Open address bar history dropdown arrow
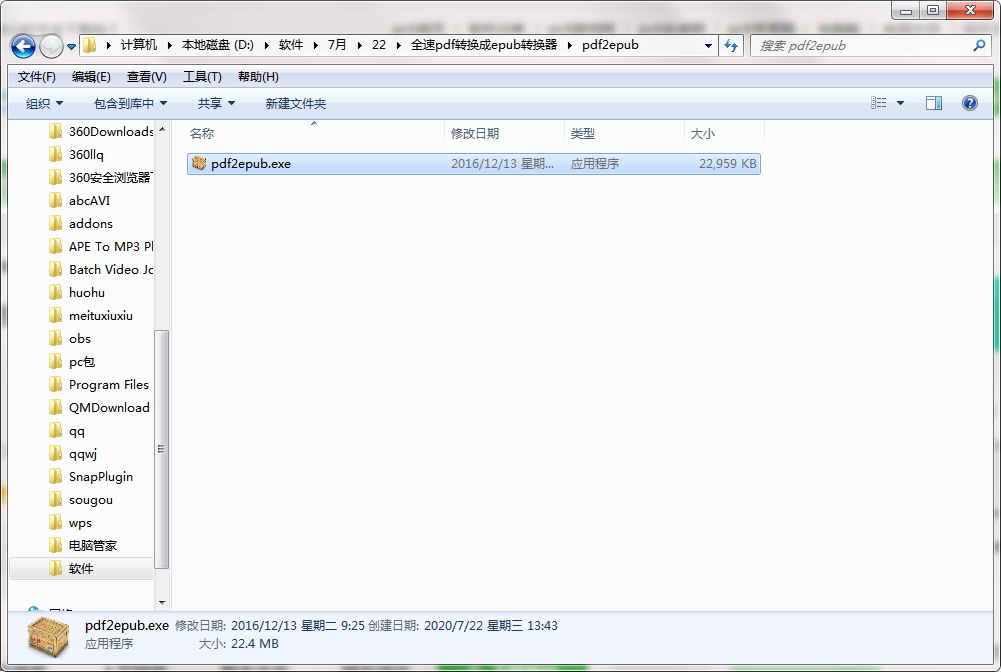The image size is (1001, 672). pyautogui.click(x=708, y=46)
